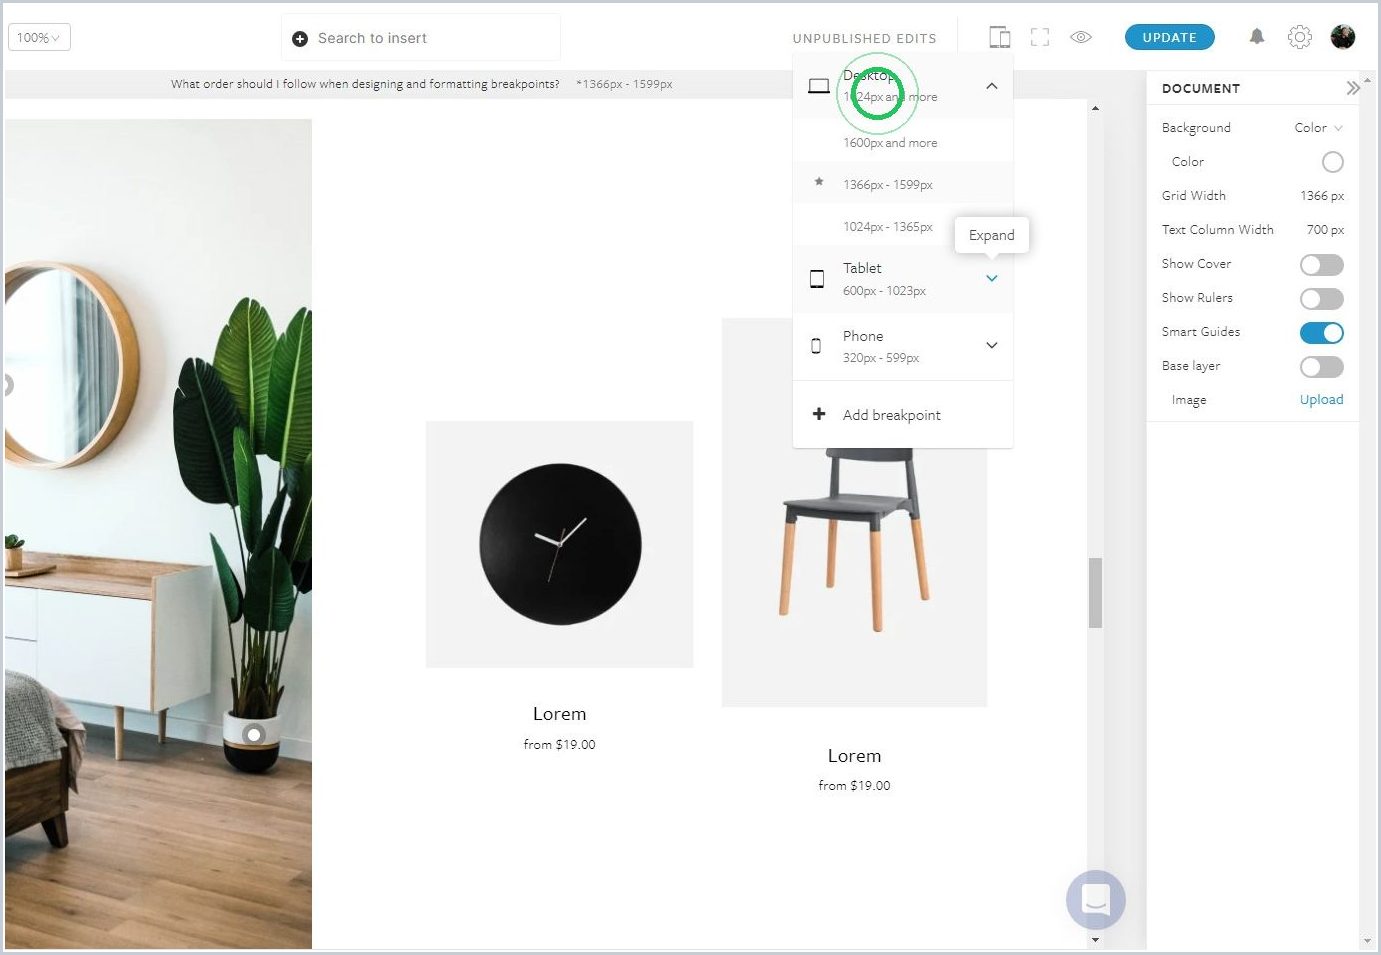
Task: Open Background type Color dropdown
Action: (1318, 128)
